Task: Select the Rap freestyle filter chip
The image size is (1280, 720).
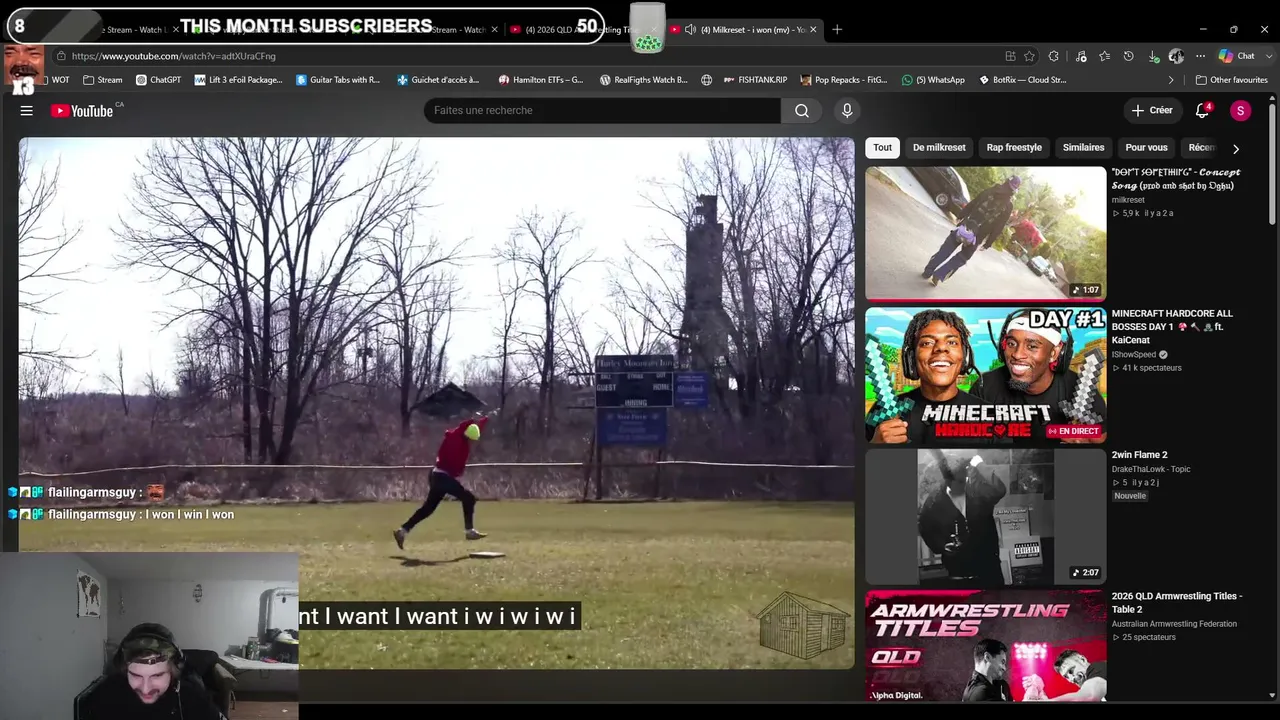Action: coord(1014,148)
